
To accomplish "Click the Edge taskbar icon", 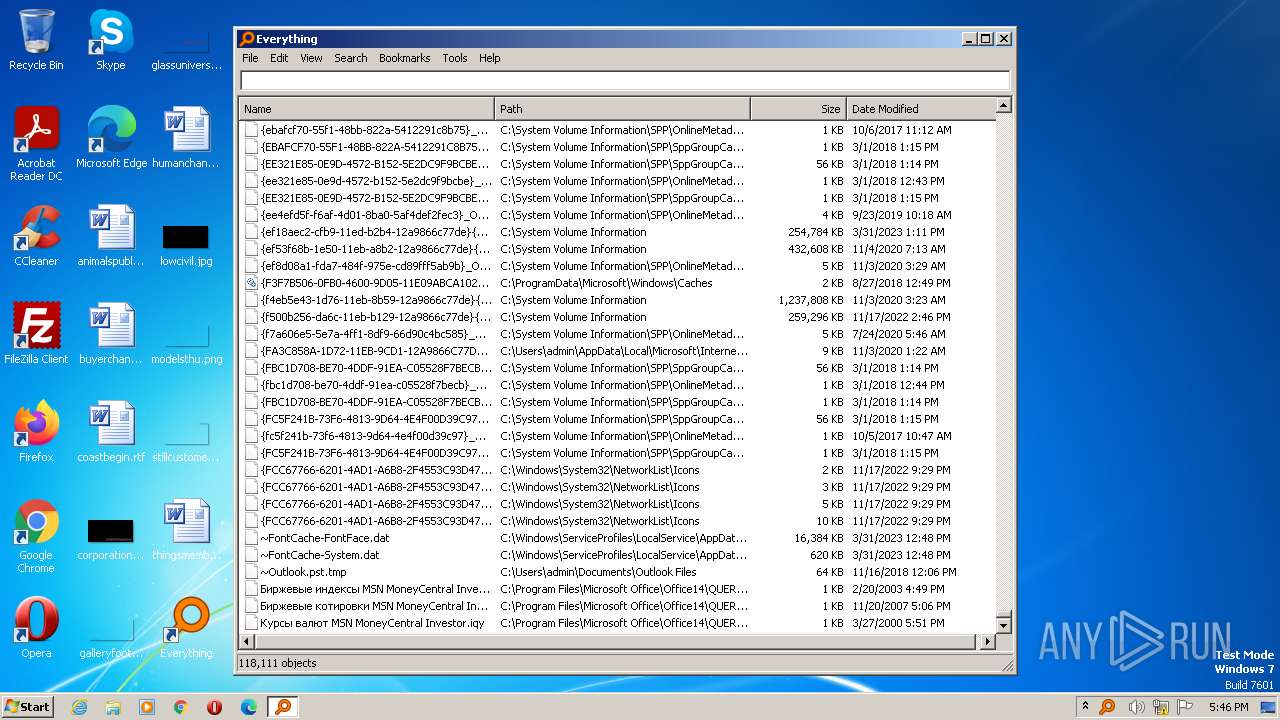I will (x=249, y=707).
